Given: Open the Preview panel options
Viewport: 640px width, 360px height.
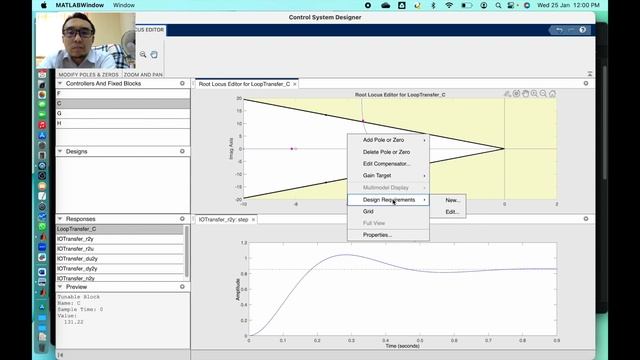Looking at the screenshot, I should tap(182, 287).
